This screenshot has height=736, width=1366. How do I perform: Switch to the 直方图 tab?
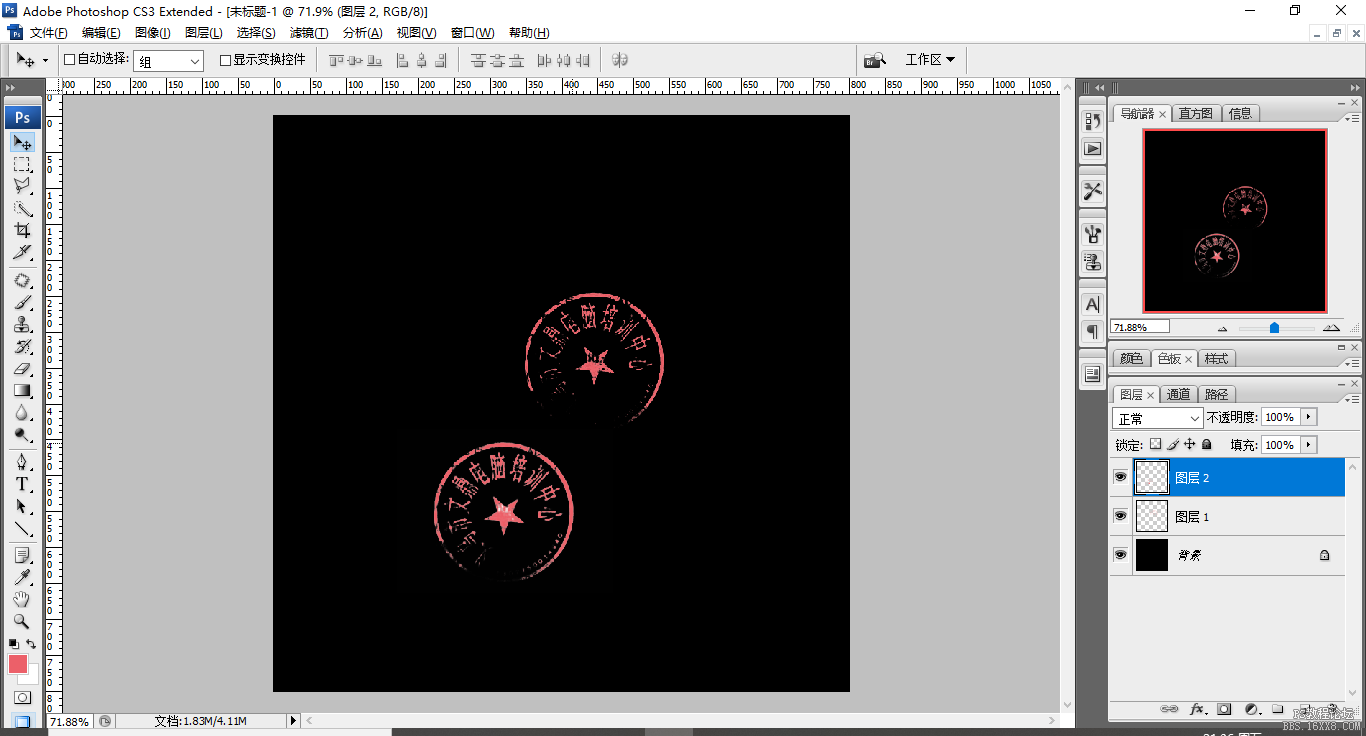tap(1195, 113)
